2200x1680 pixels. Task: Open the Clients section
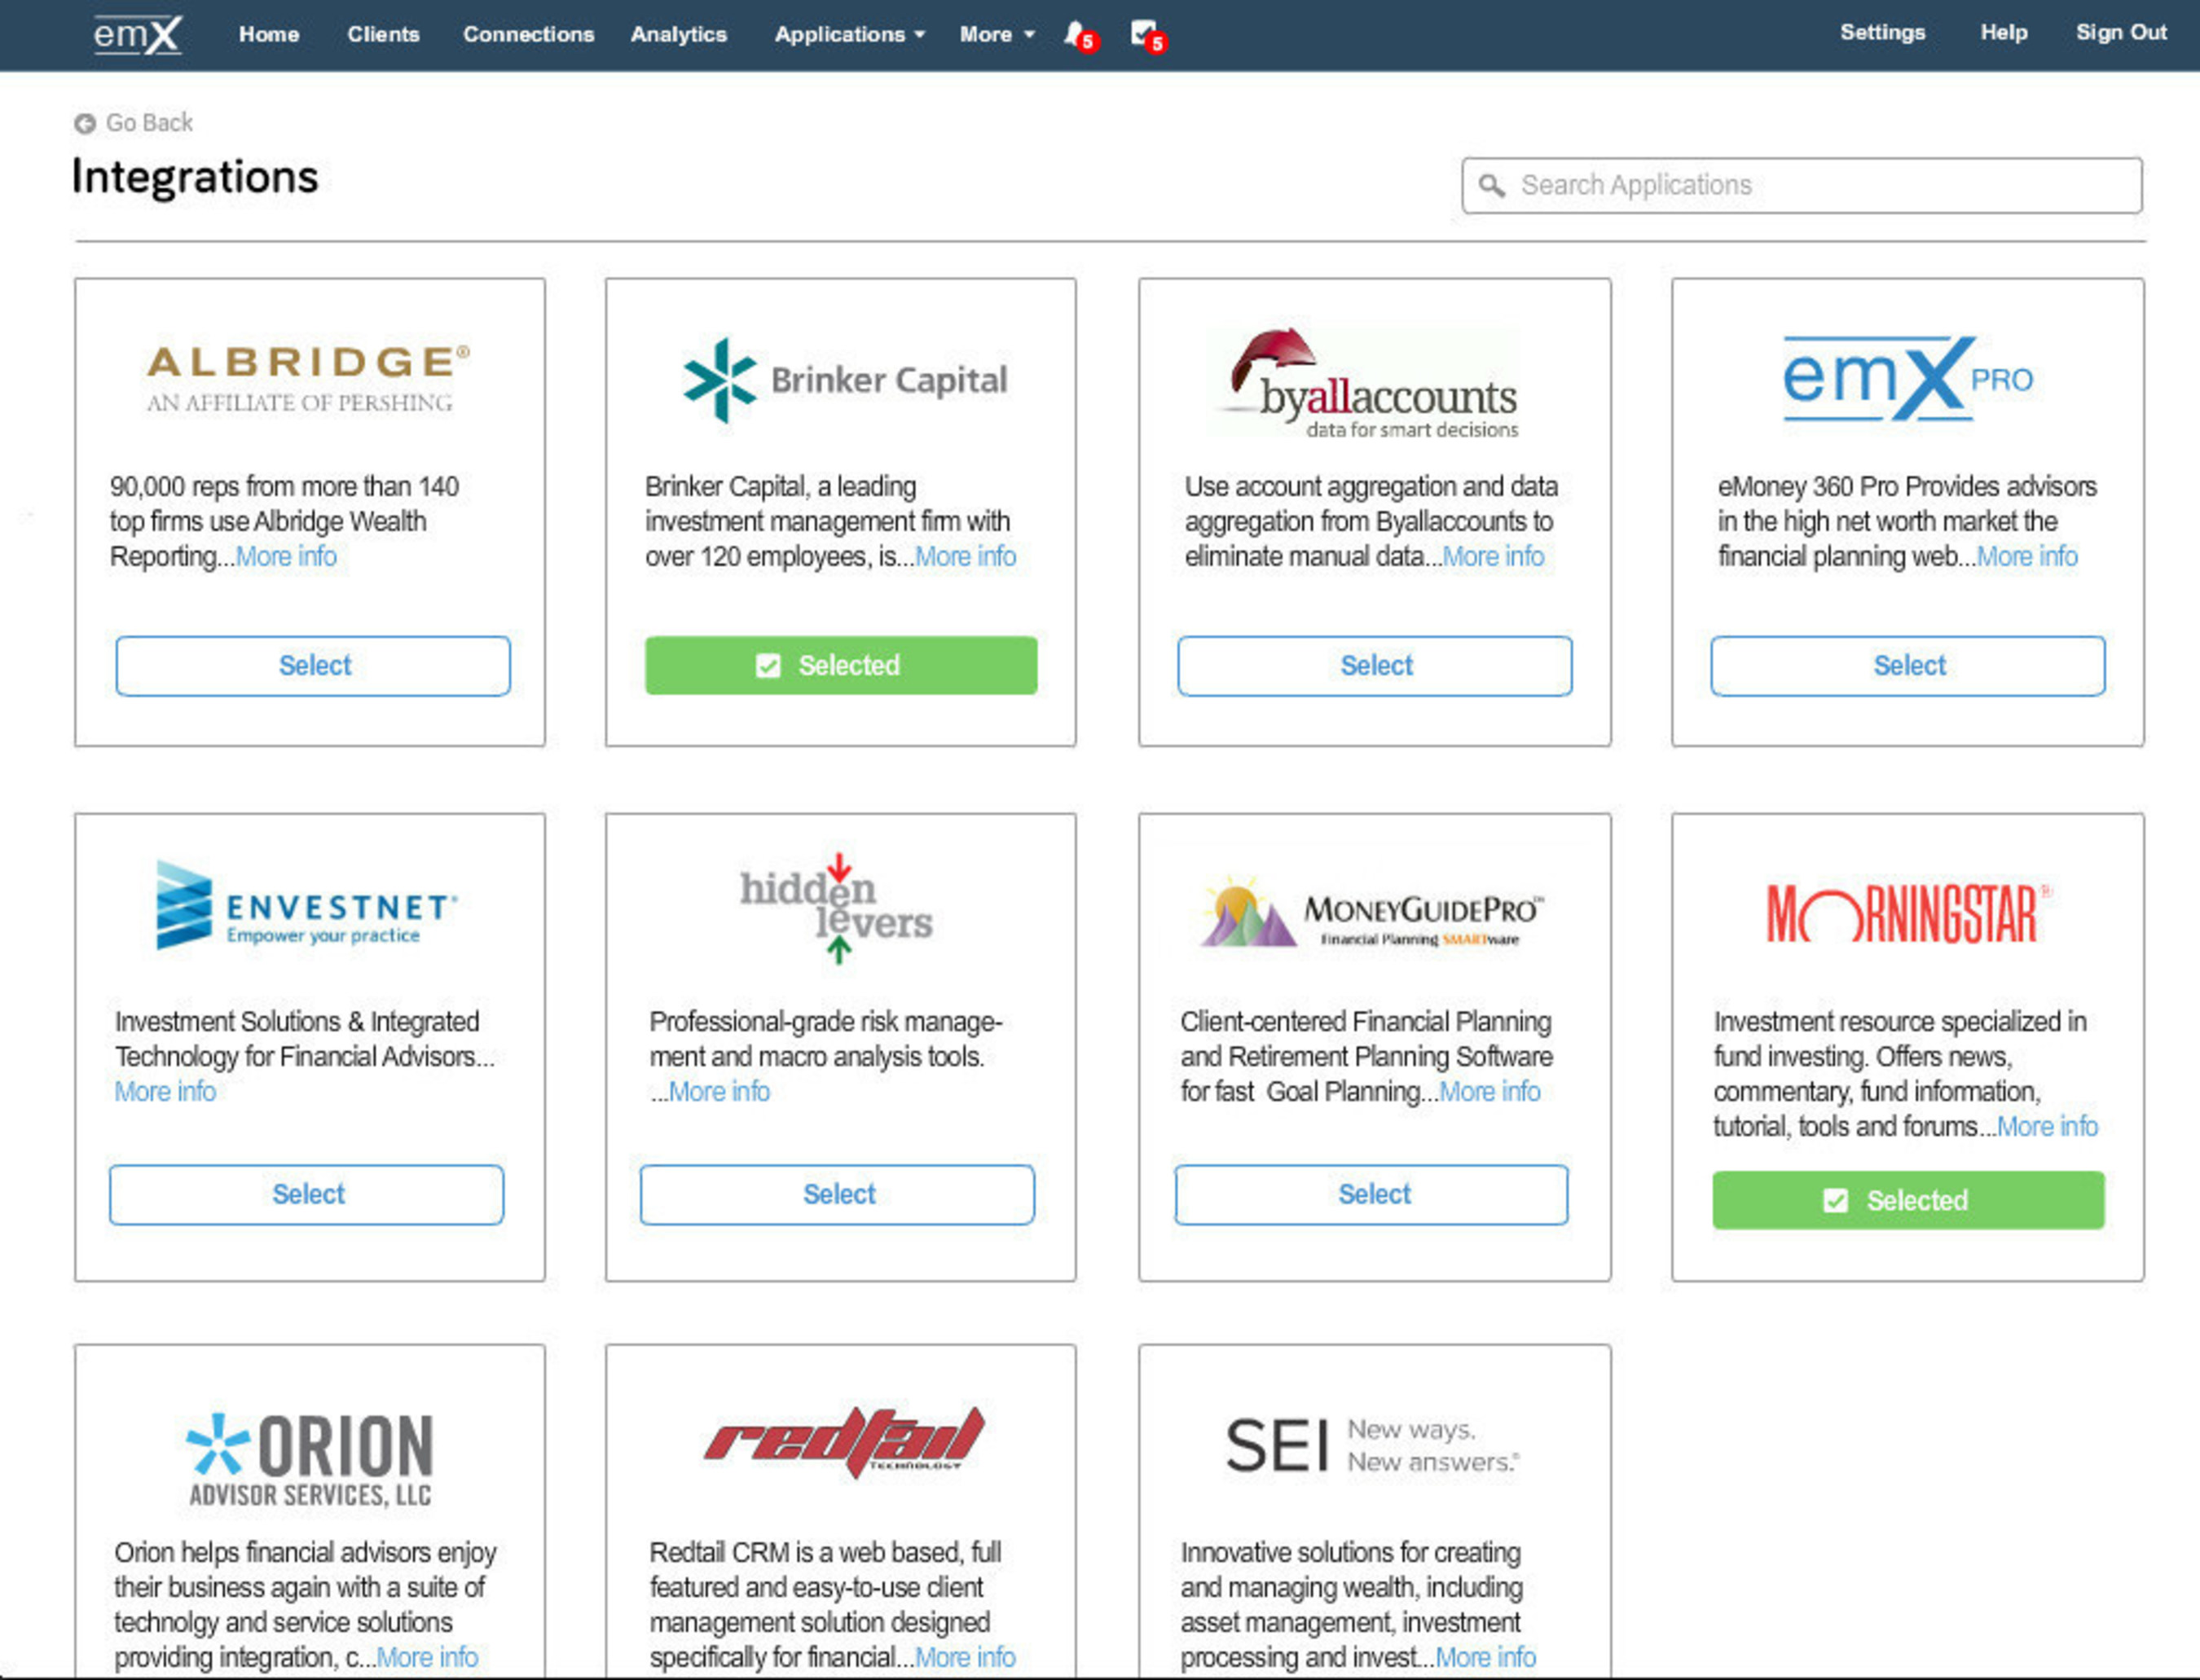pyautogui.click(x=383, y=34)
